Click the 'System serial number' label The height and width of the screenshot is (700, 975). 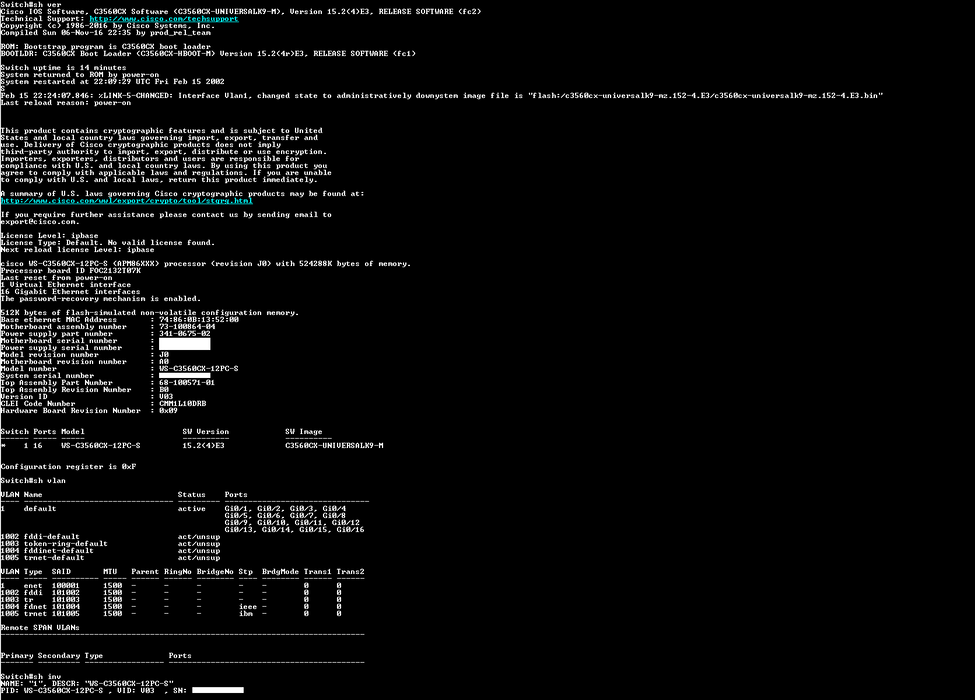tap(47, 375)
